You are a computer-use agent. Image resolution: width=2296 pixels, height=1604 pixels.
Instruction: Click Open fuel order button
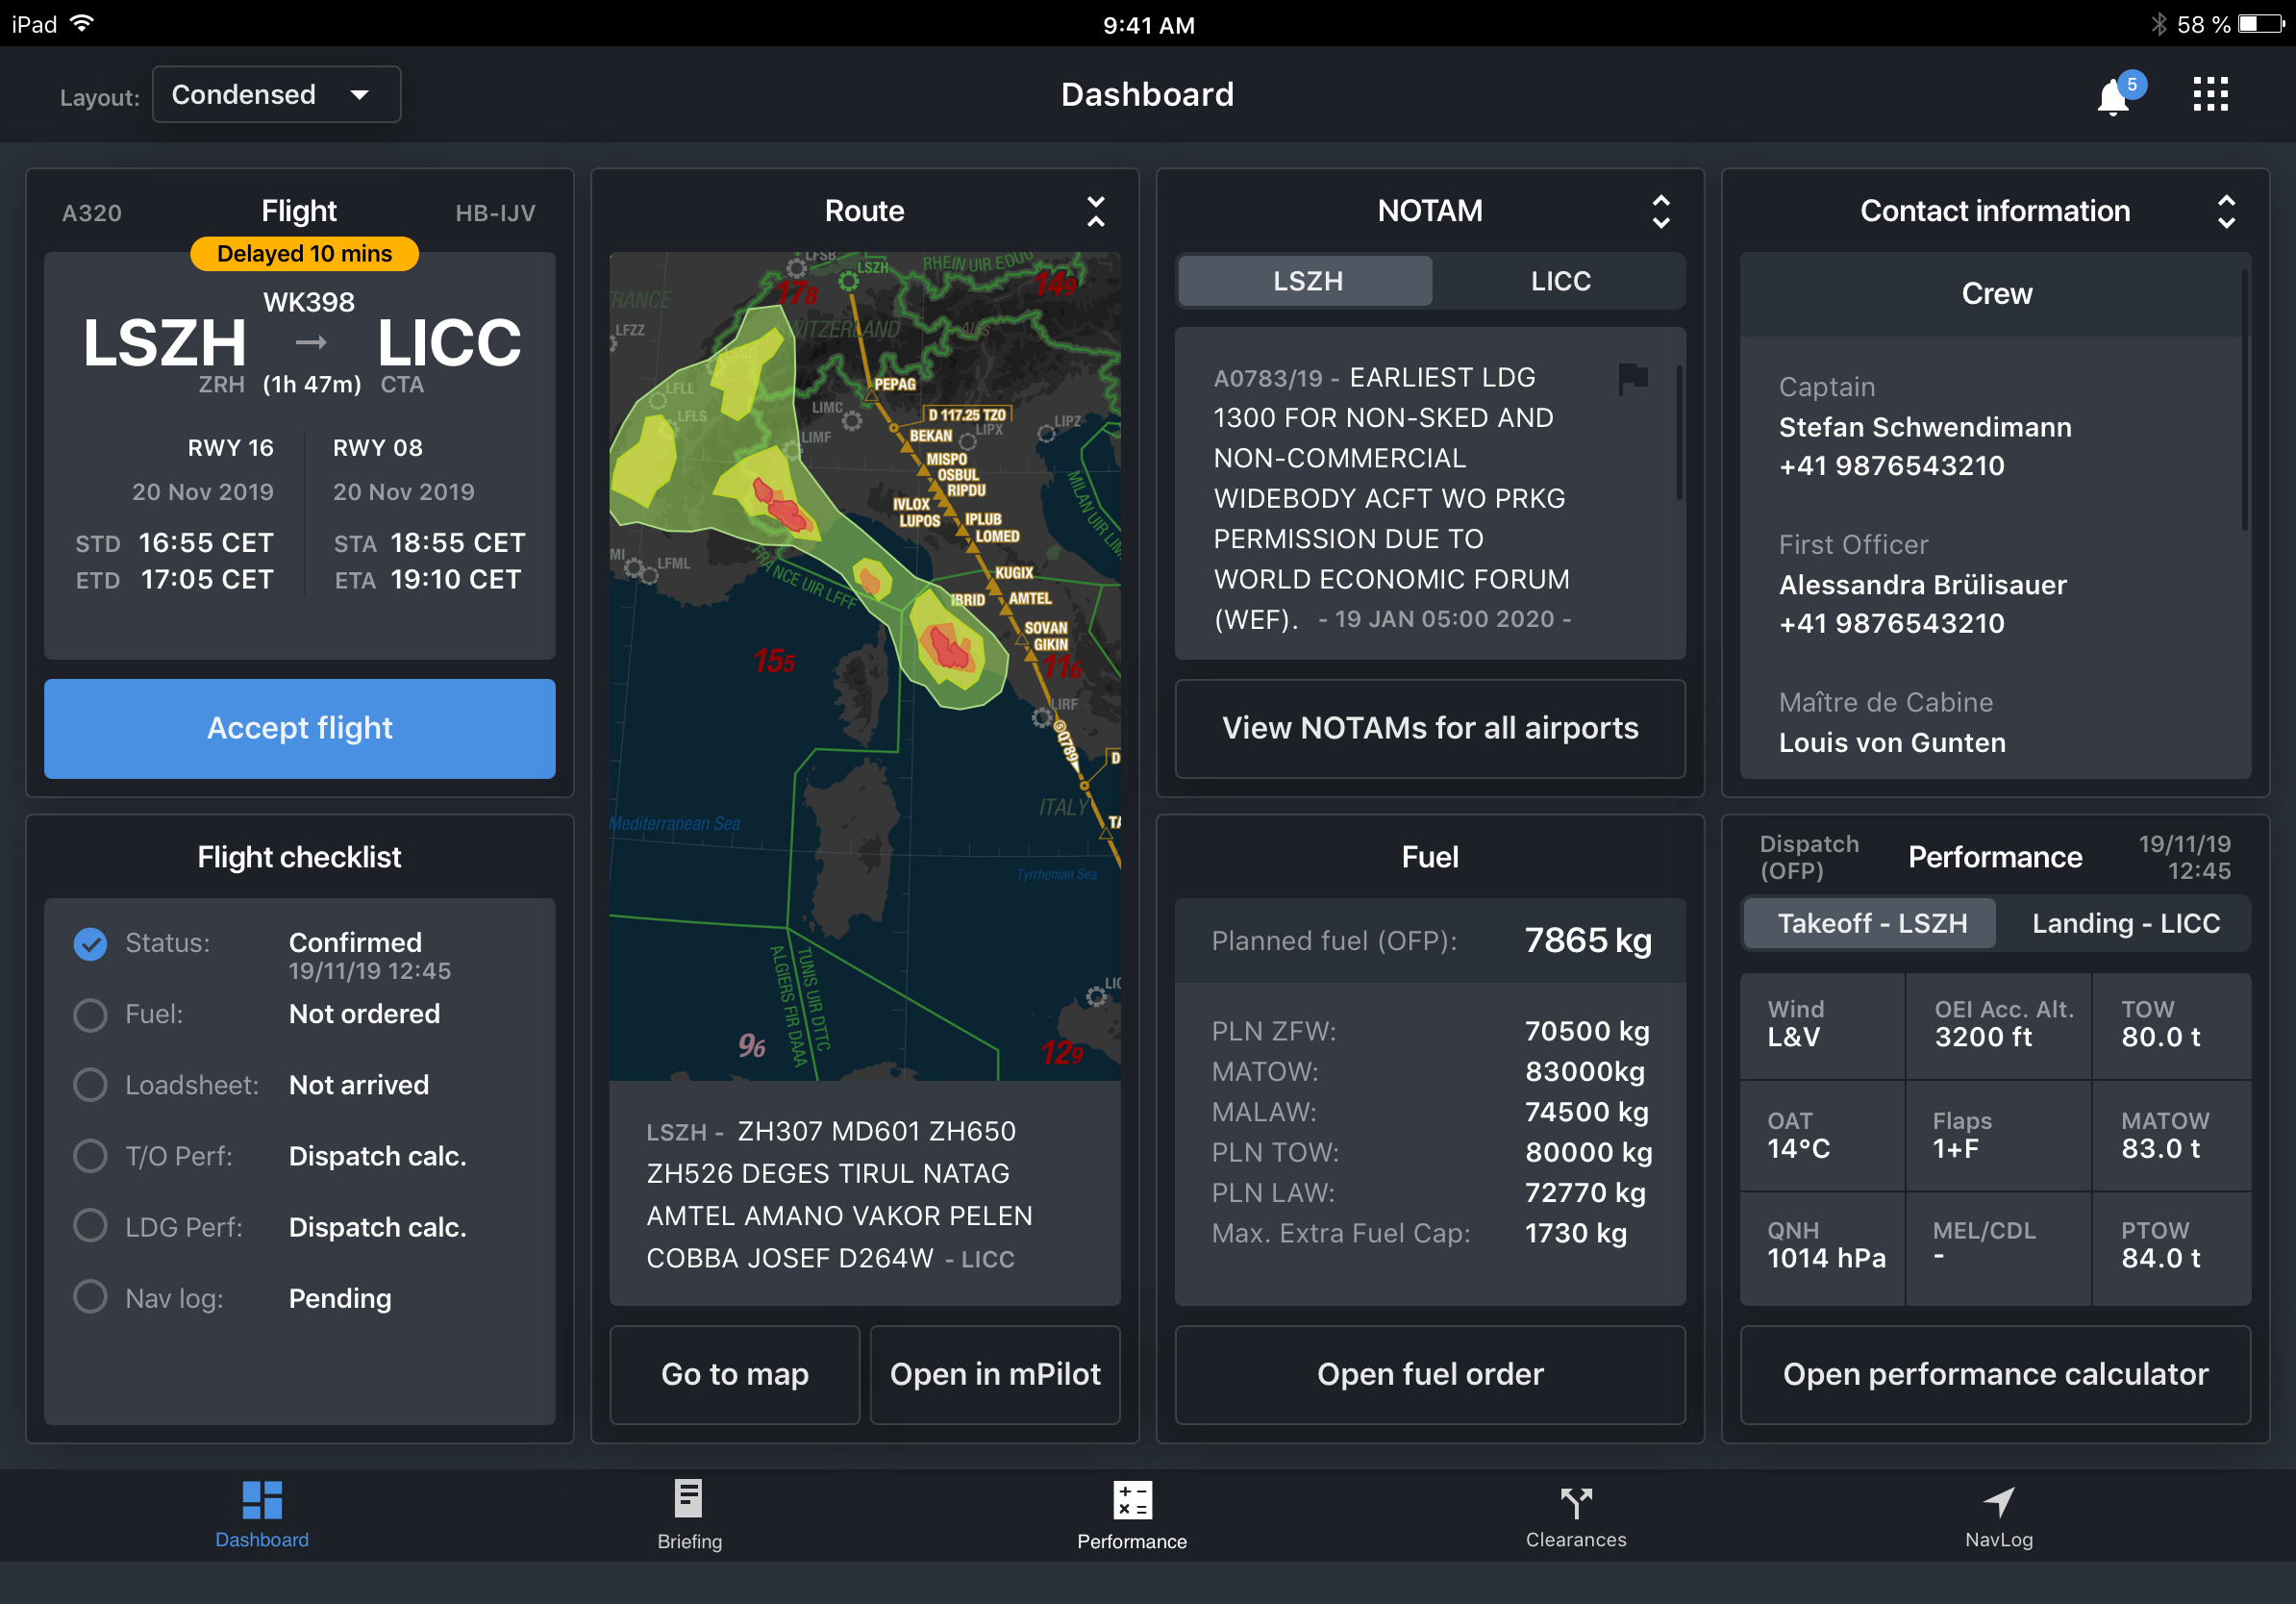1429,1374
